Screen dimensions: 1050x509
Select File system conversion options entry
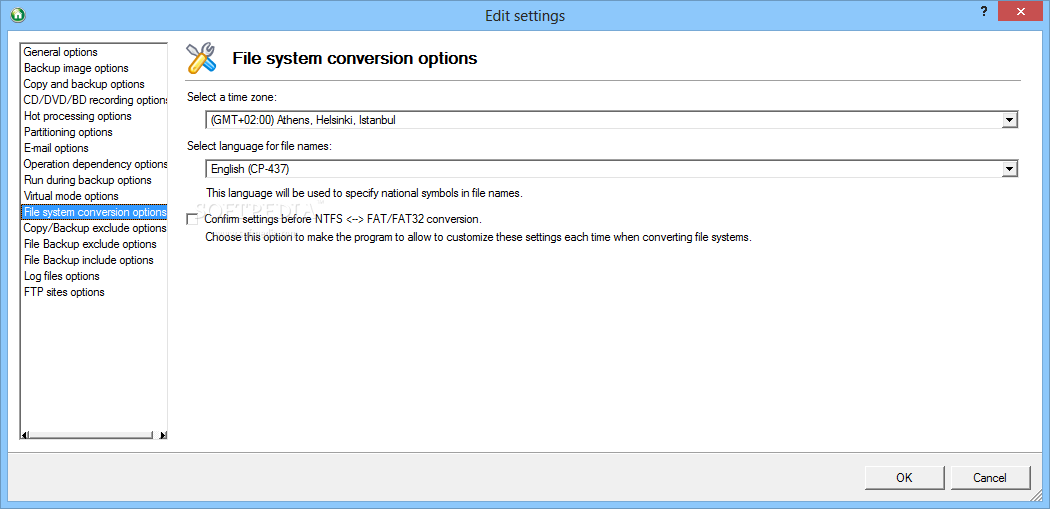94,212
